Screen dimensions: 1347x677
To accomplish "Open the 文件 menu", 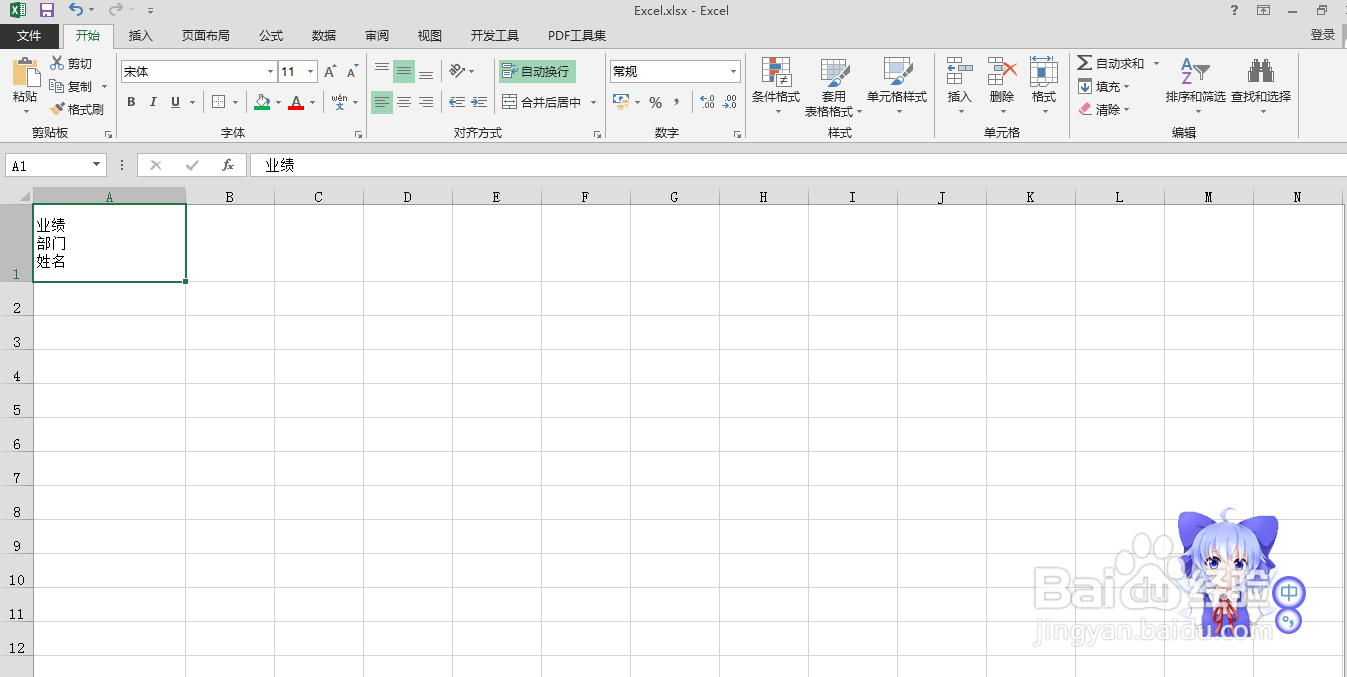I will pos(30,35).
